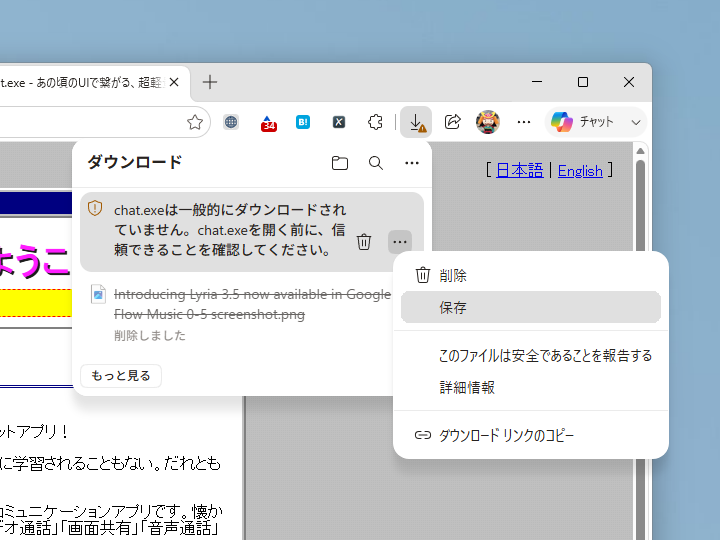Viewport: 720px width, 540px height.
Task: Choose 削除 in the context menu
Action: tap(531, 276)
